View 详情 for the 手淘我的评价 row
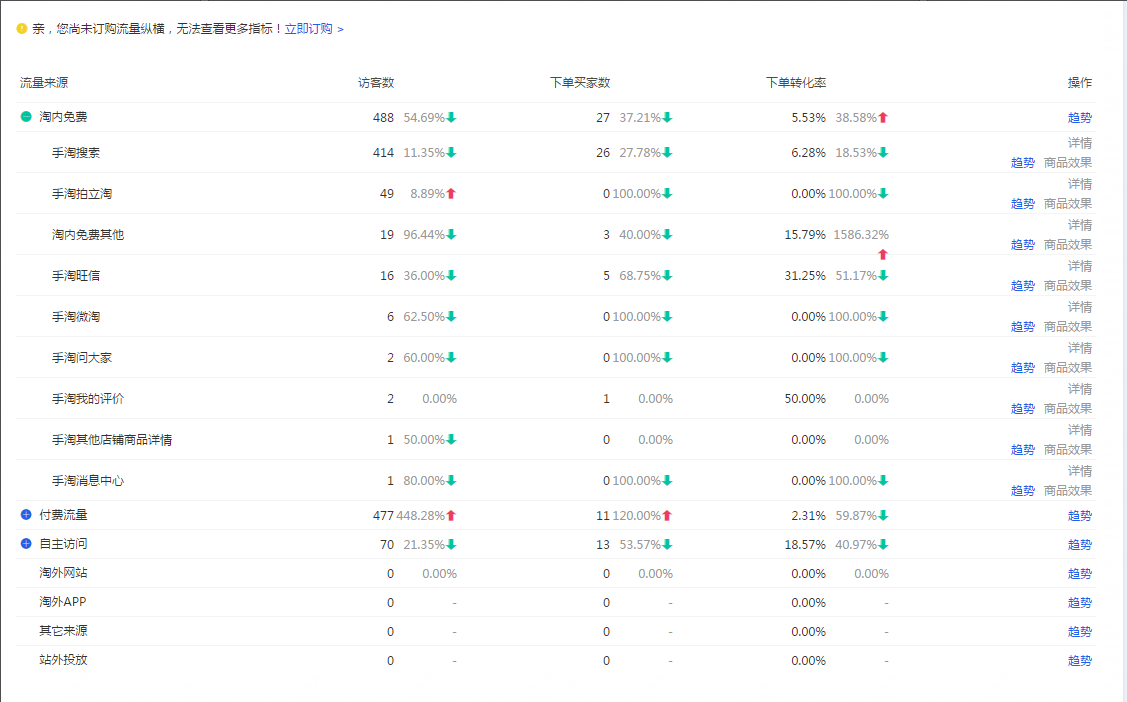 (x=1080, y=389)
